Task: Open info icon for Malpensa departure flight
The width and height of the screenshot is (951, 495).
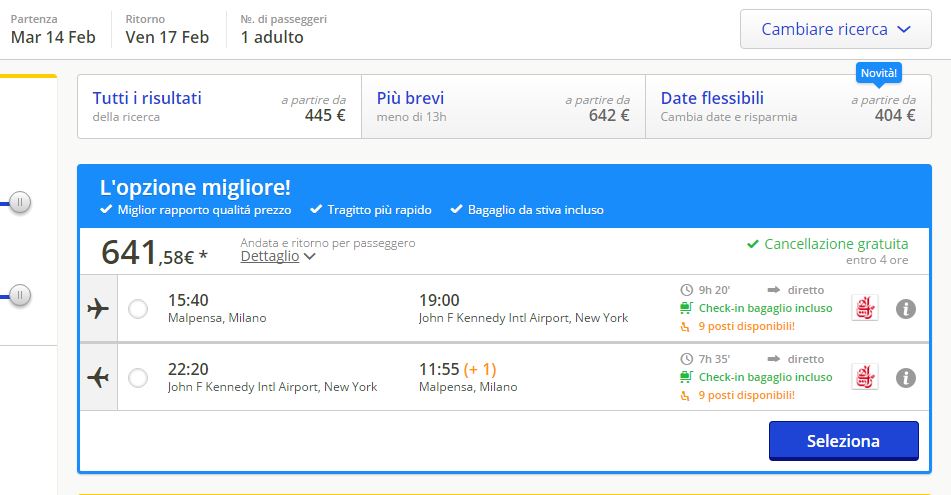Action: (906, 309)
